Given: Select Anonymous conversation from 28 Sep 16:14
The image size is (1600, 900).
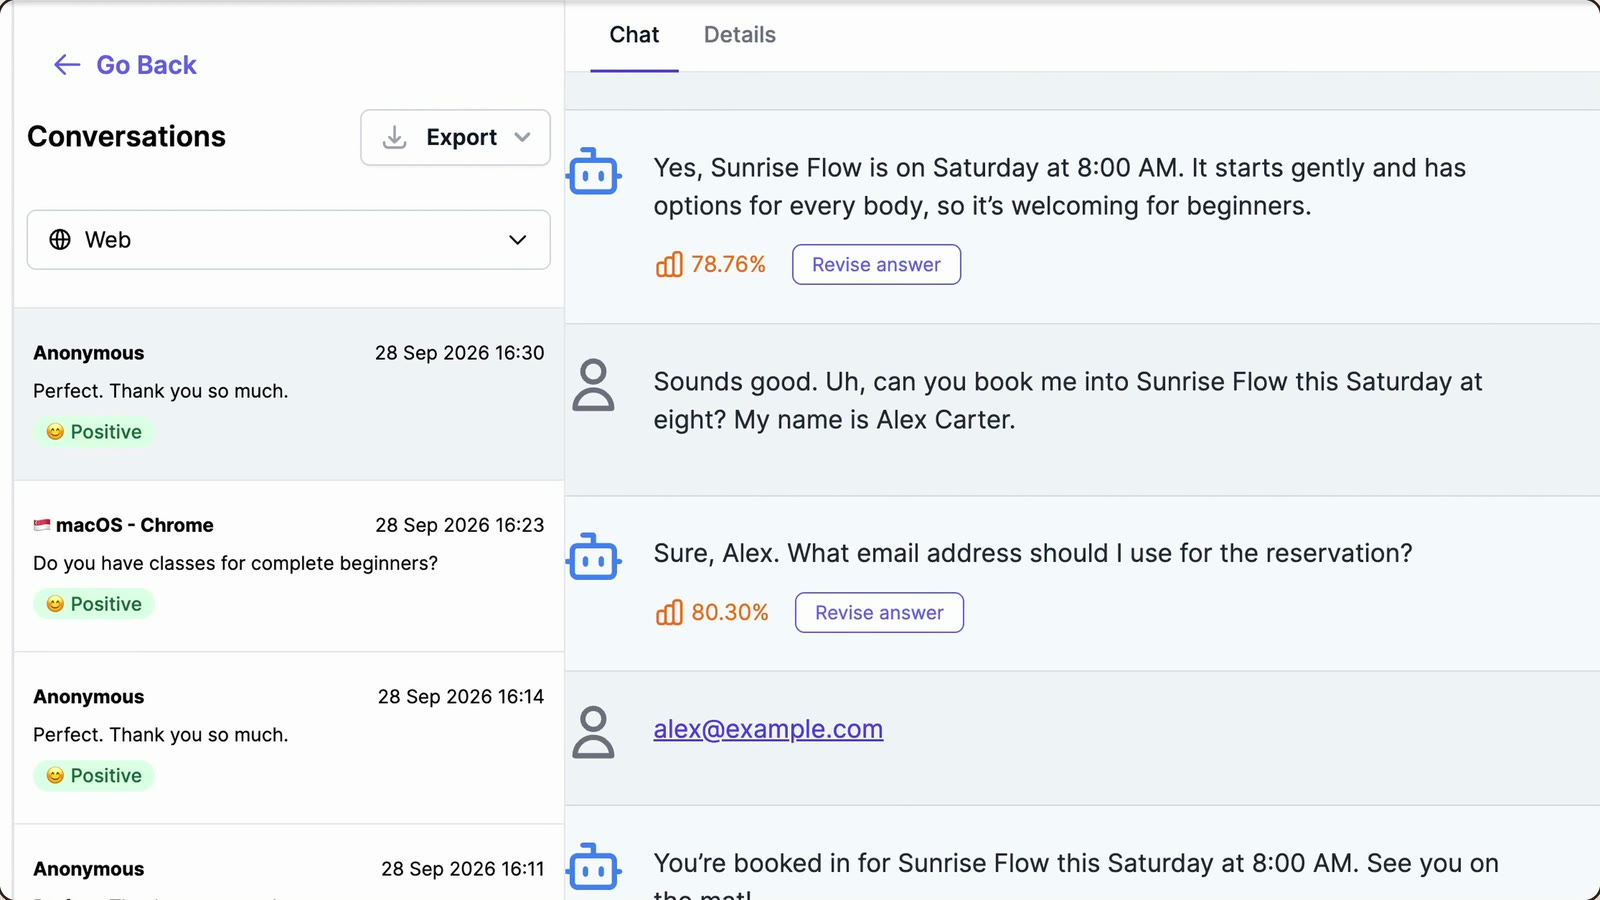Looking at the screenshot, I should tap(288, 738).
